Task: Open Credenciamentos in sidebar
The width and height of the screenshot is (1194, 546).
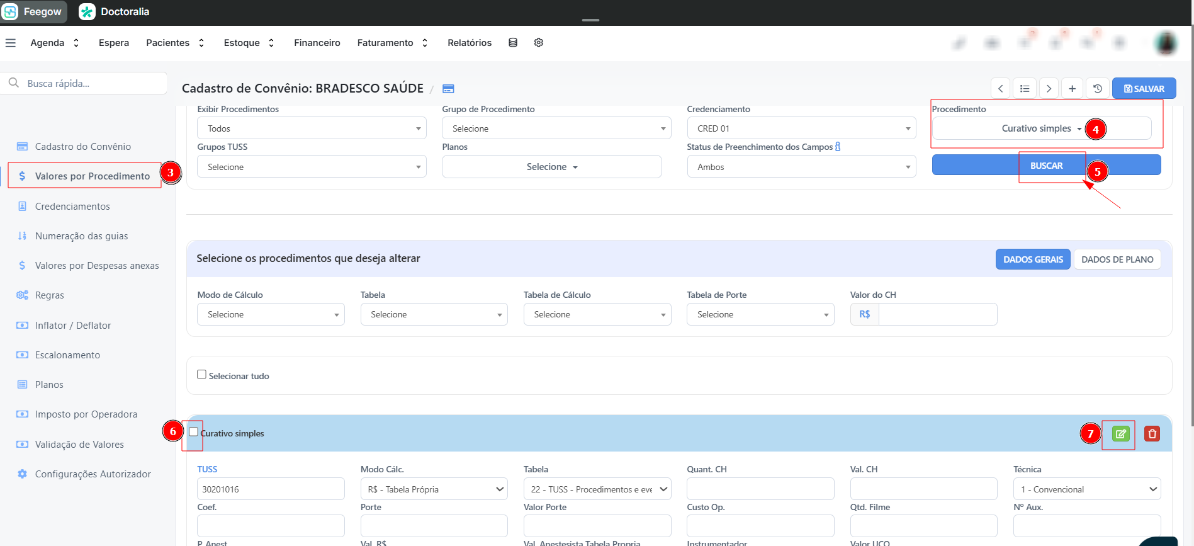Action: [x=72, y=206]
